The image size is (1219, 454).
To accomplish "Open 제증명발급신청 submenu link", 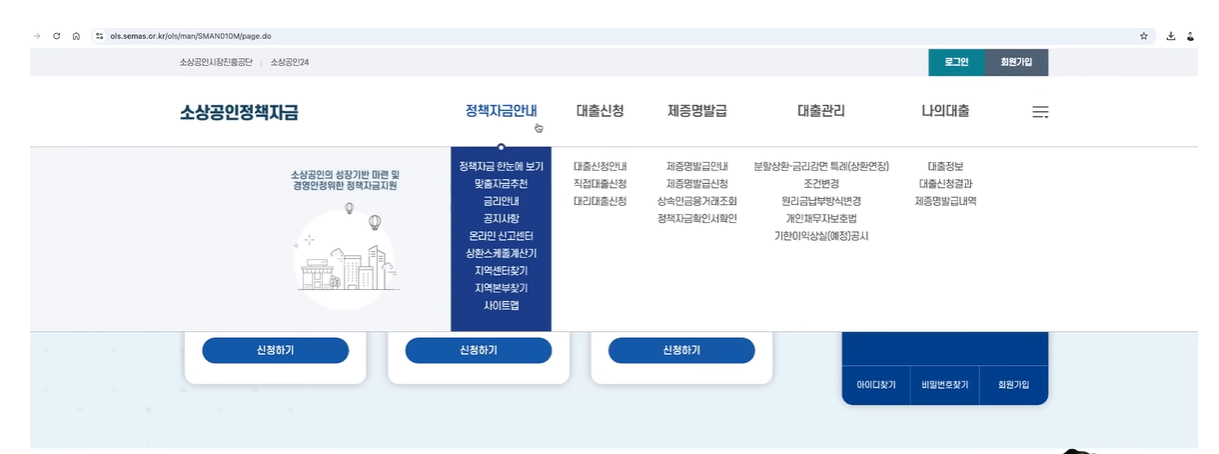I will tap(697, 184).
